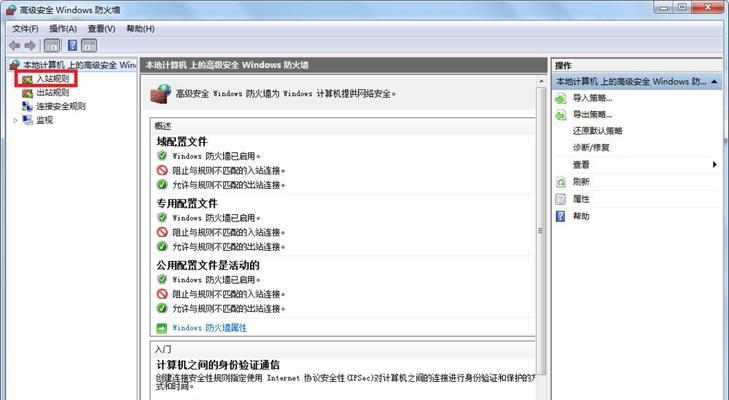Click the center pane vertical scrollbar thumb
The height and width of the screenshot is (400, 729).
[x=541, y=230]
